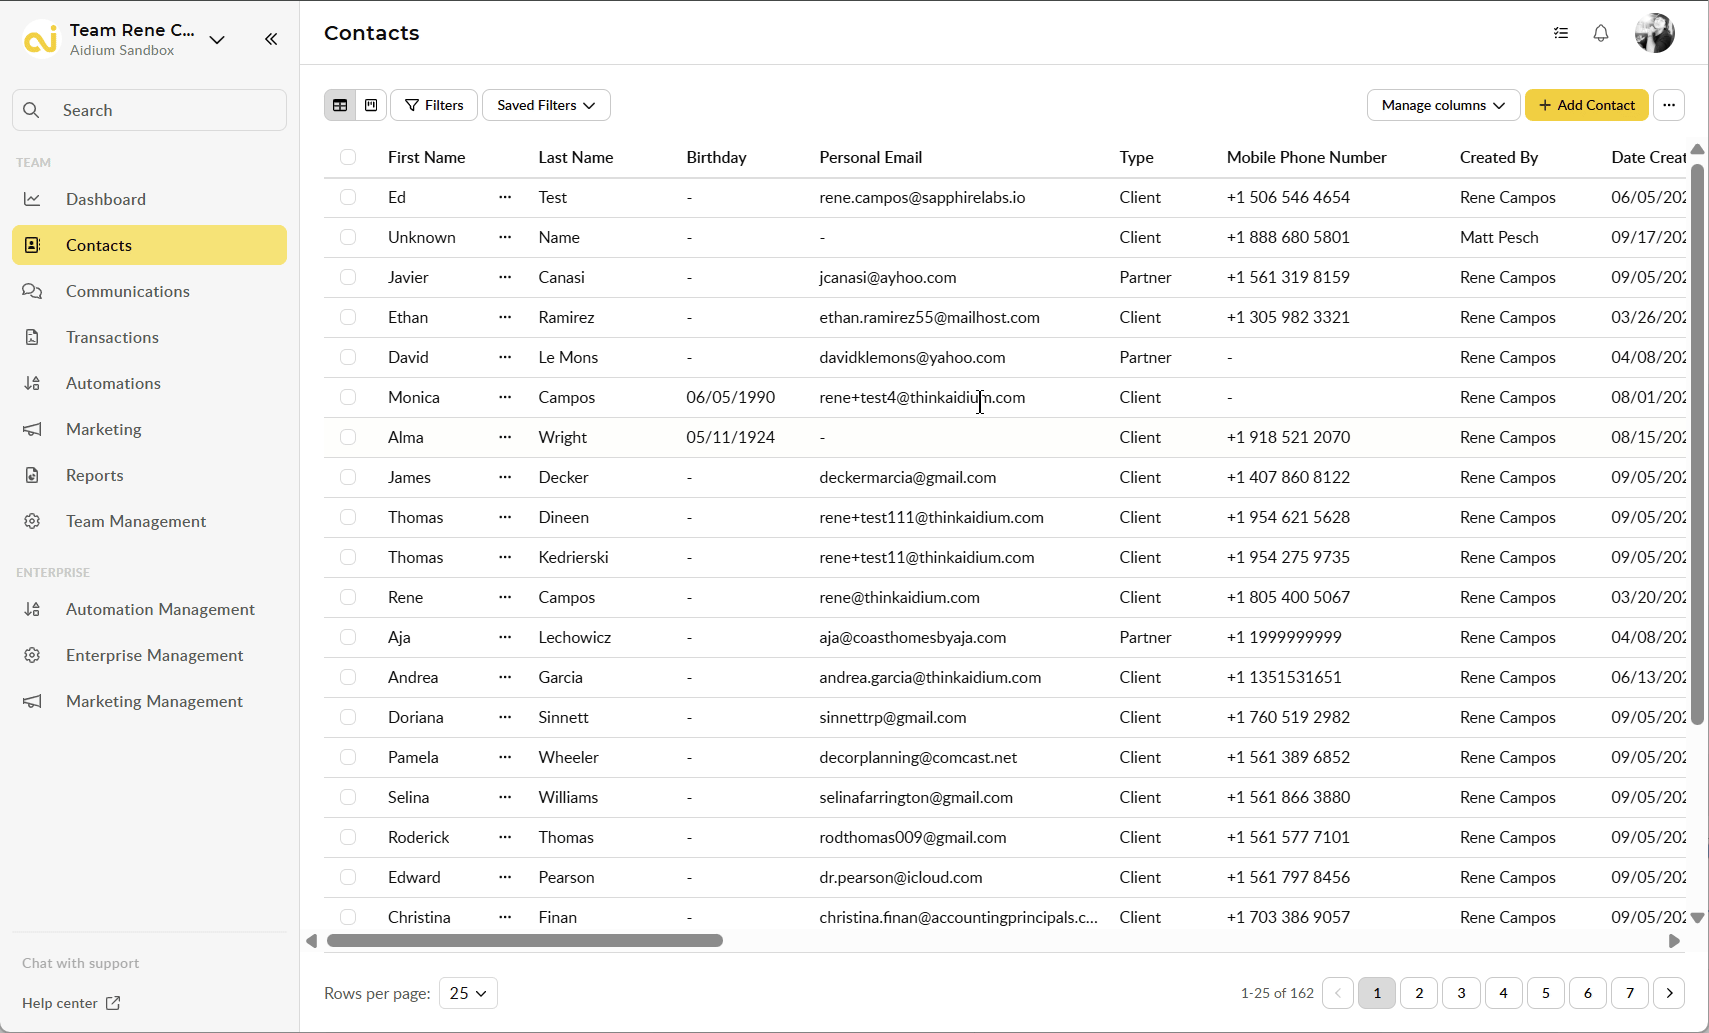The width and height of the screenshot is (1709, 1033).
Task: Open the Manage columns dropdown
Action: (x=1442, y=105)
